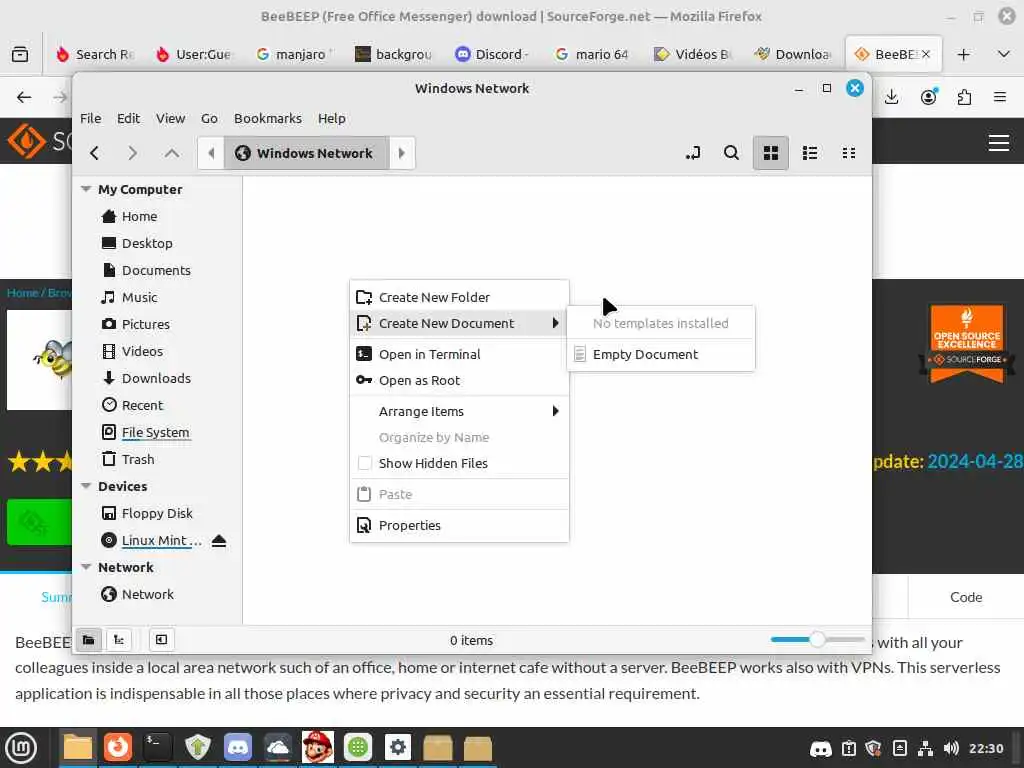This screenshot has height=768, width=1024.
Task: Collapse the Network sidebar section
Action: pos(86,567)
